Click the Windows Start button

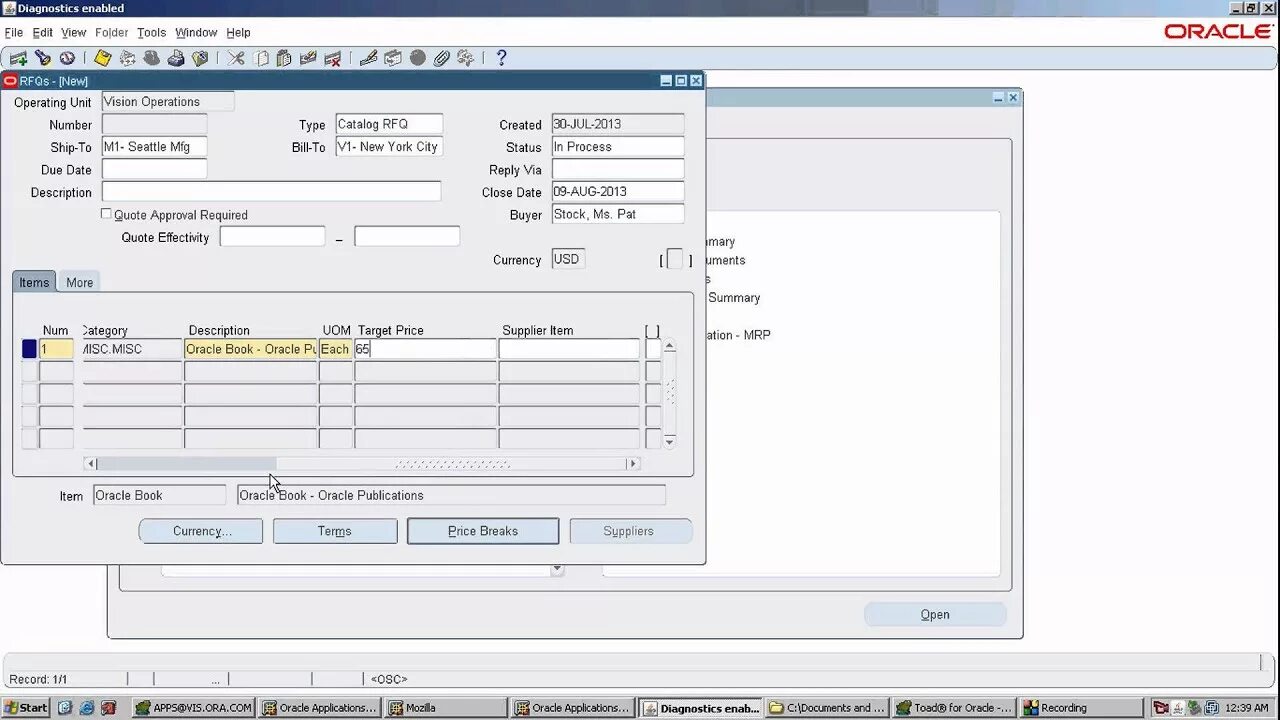(25, 707)
